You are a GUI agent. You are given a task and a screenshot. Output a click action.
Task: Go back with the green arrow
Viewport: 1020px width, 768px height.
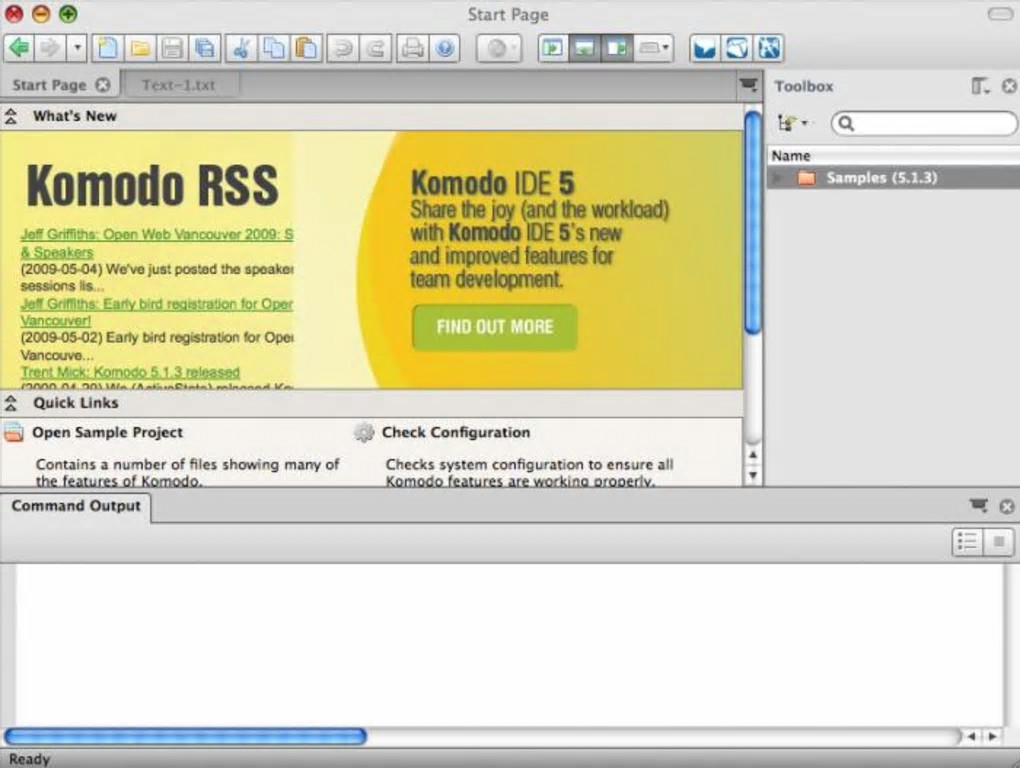coord(19,48)
